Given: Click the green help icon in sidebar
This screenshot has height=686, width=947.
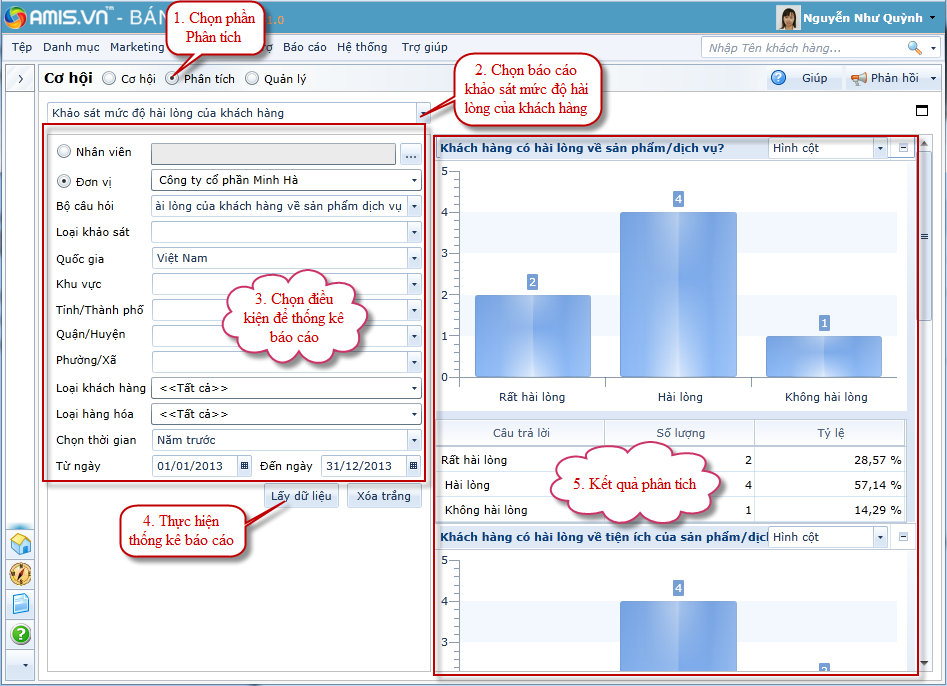Looking at the screenshot, I should (x=21, y=634).
